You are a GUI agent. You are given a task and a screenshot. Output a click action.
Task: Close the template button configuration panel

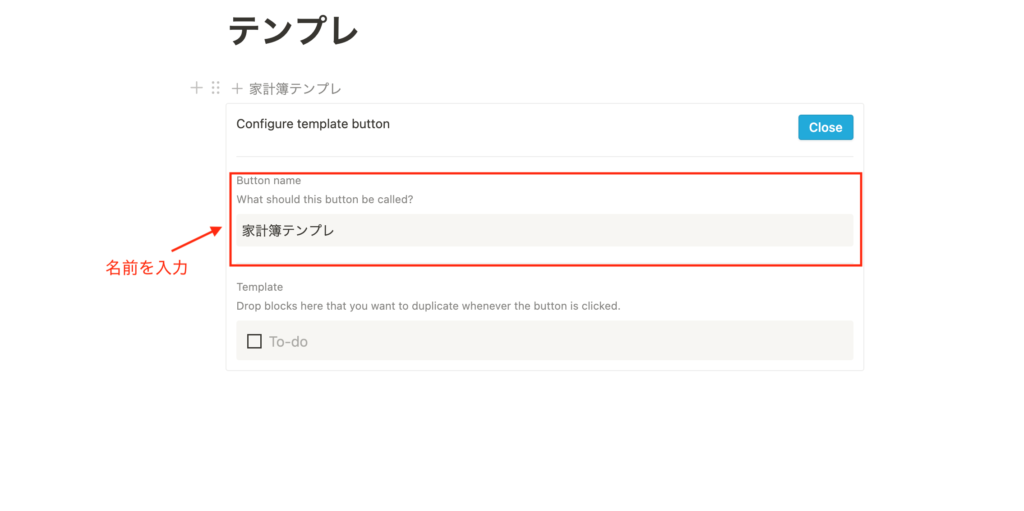[x=825, y=127]
